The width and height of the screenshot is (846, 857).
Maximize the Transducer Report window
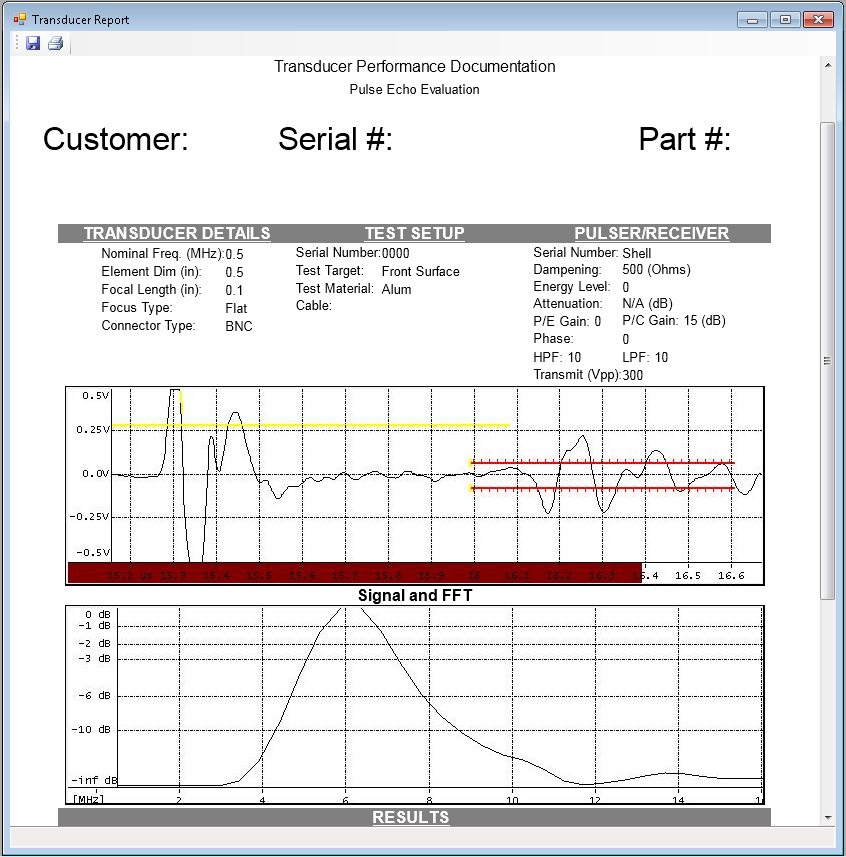(x=786, y=19)
